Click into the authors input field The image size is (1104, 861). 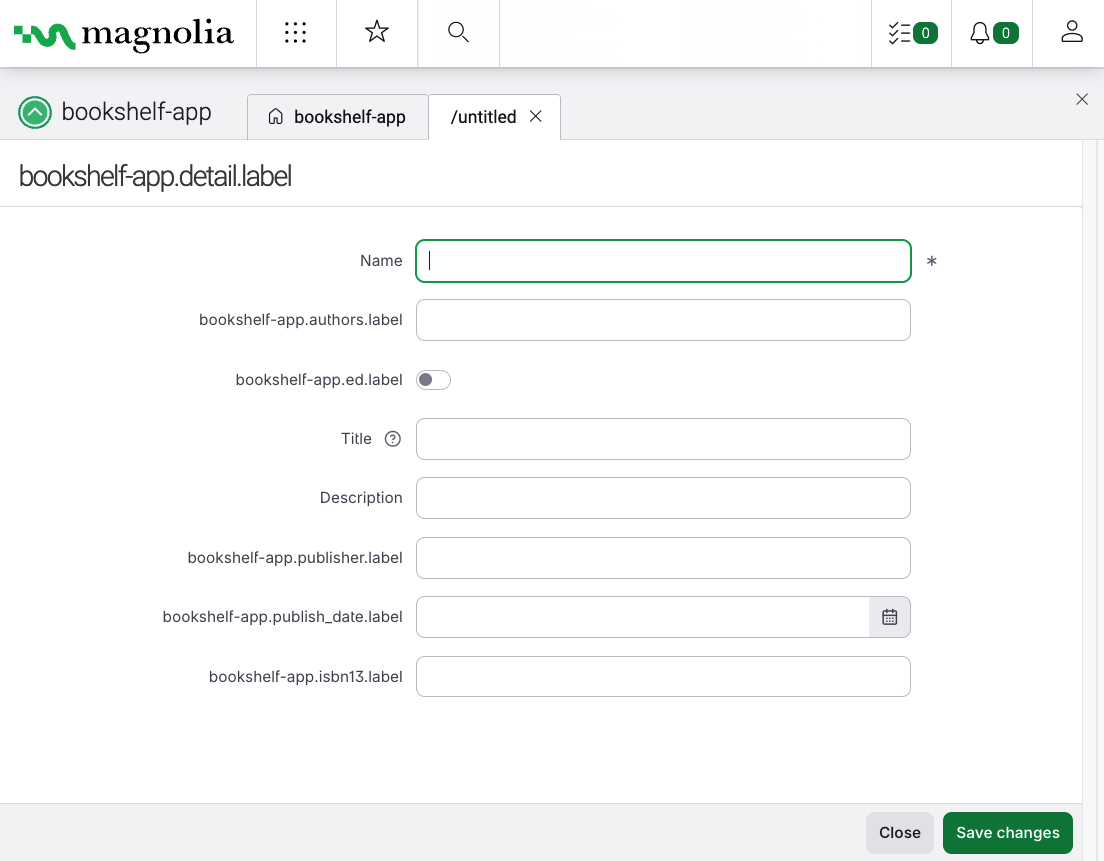(x=663, y=320)
